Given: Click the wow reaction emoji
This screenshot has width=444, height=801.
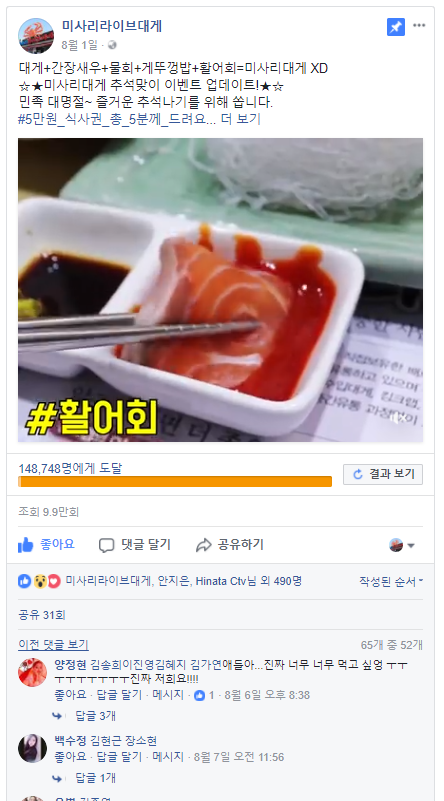Looking at the screenshot, I should pyautogui.click(x=39, y=581).
